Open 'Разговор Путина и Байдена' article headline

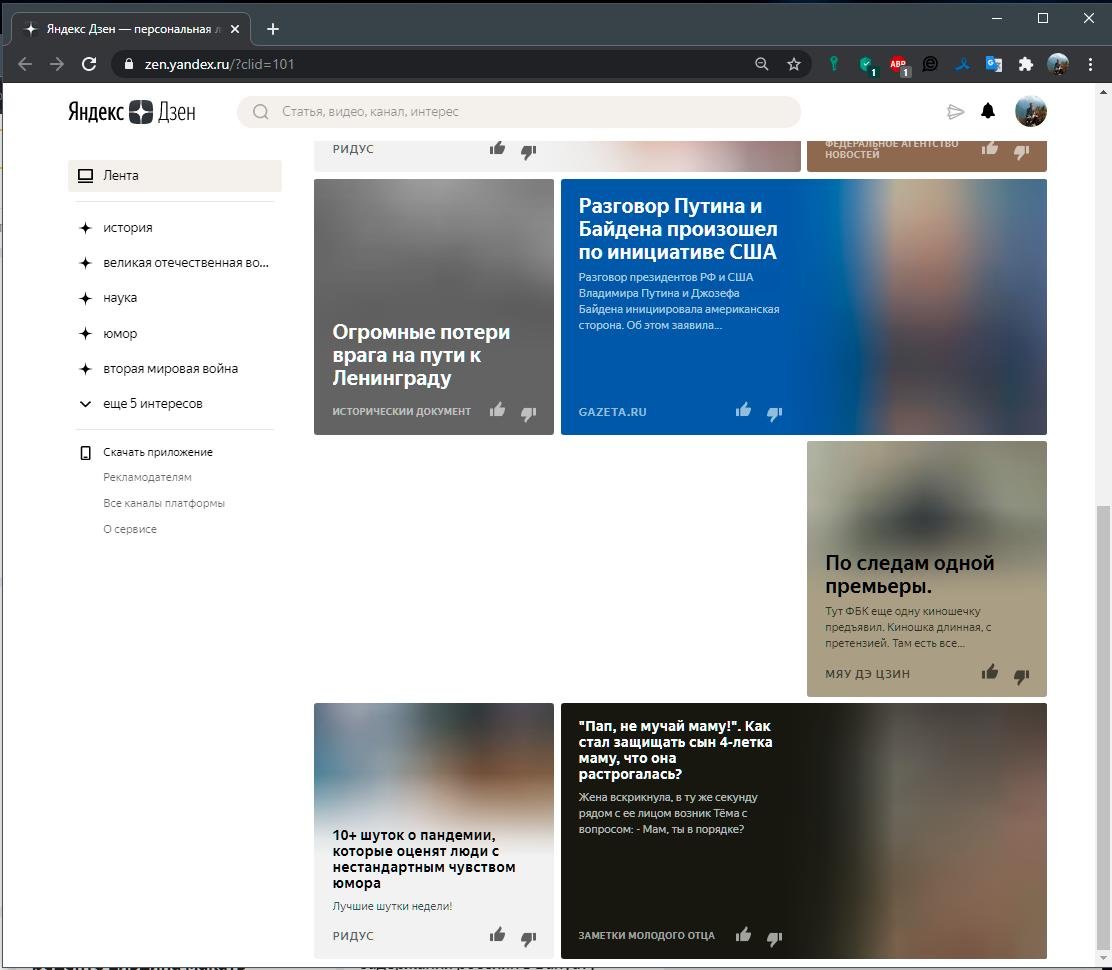(677, 229)
